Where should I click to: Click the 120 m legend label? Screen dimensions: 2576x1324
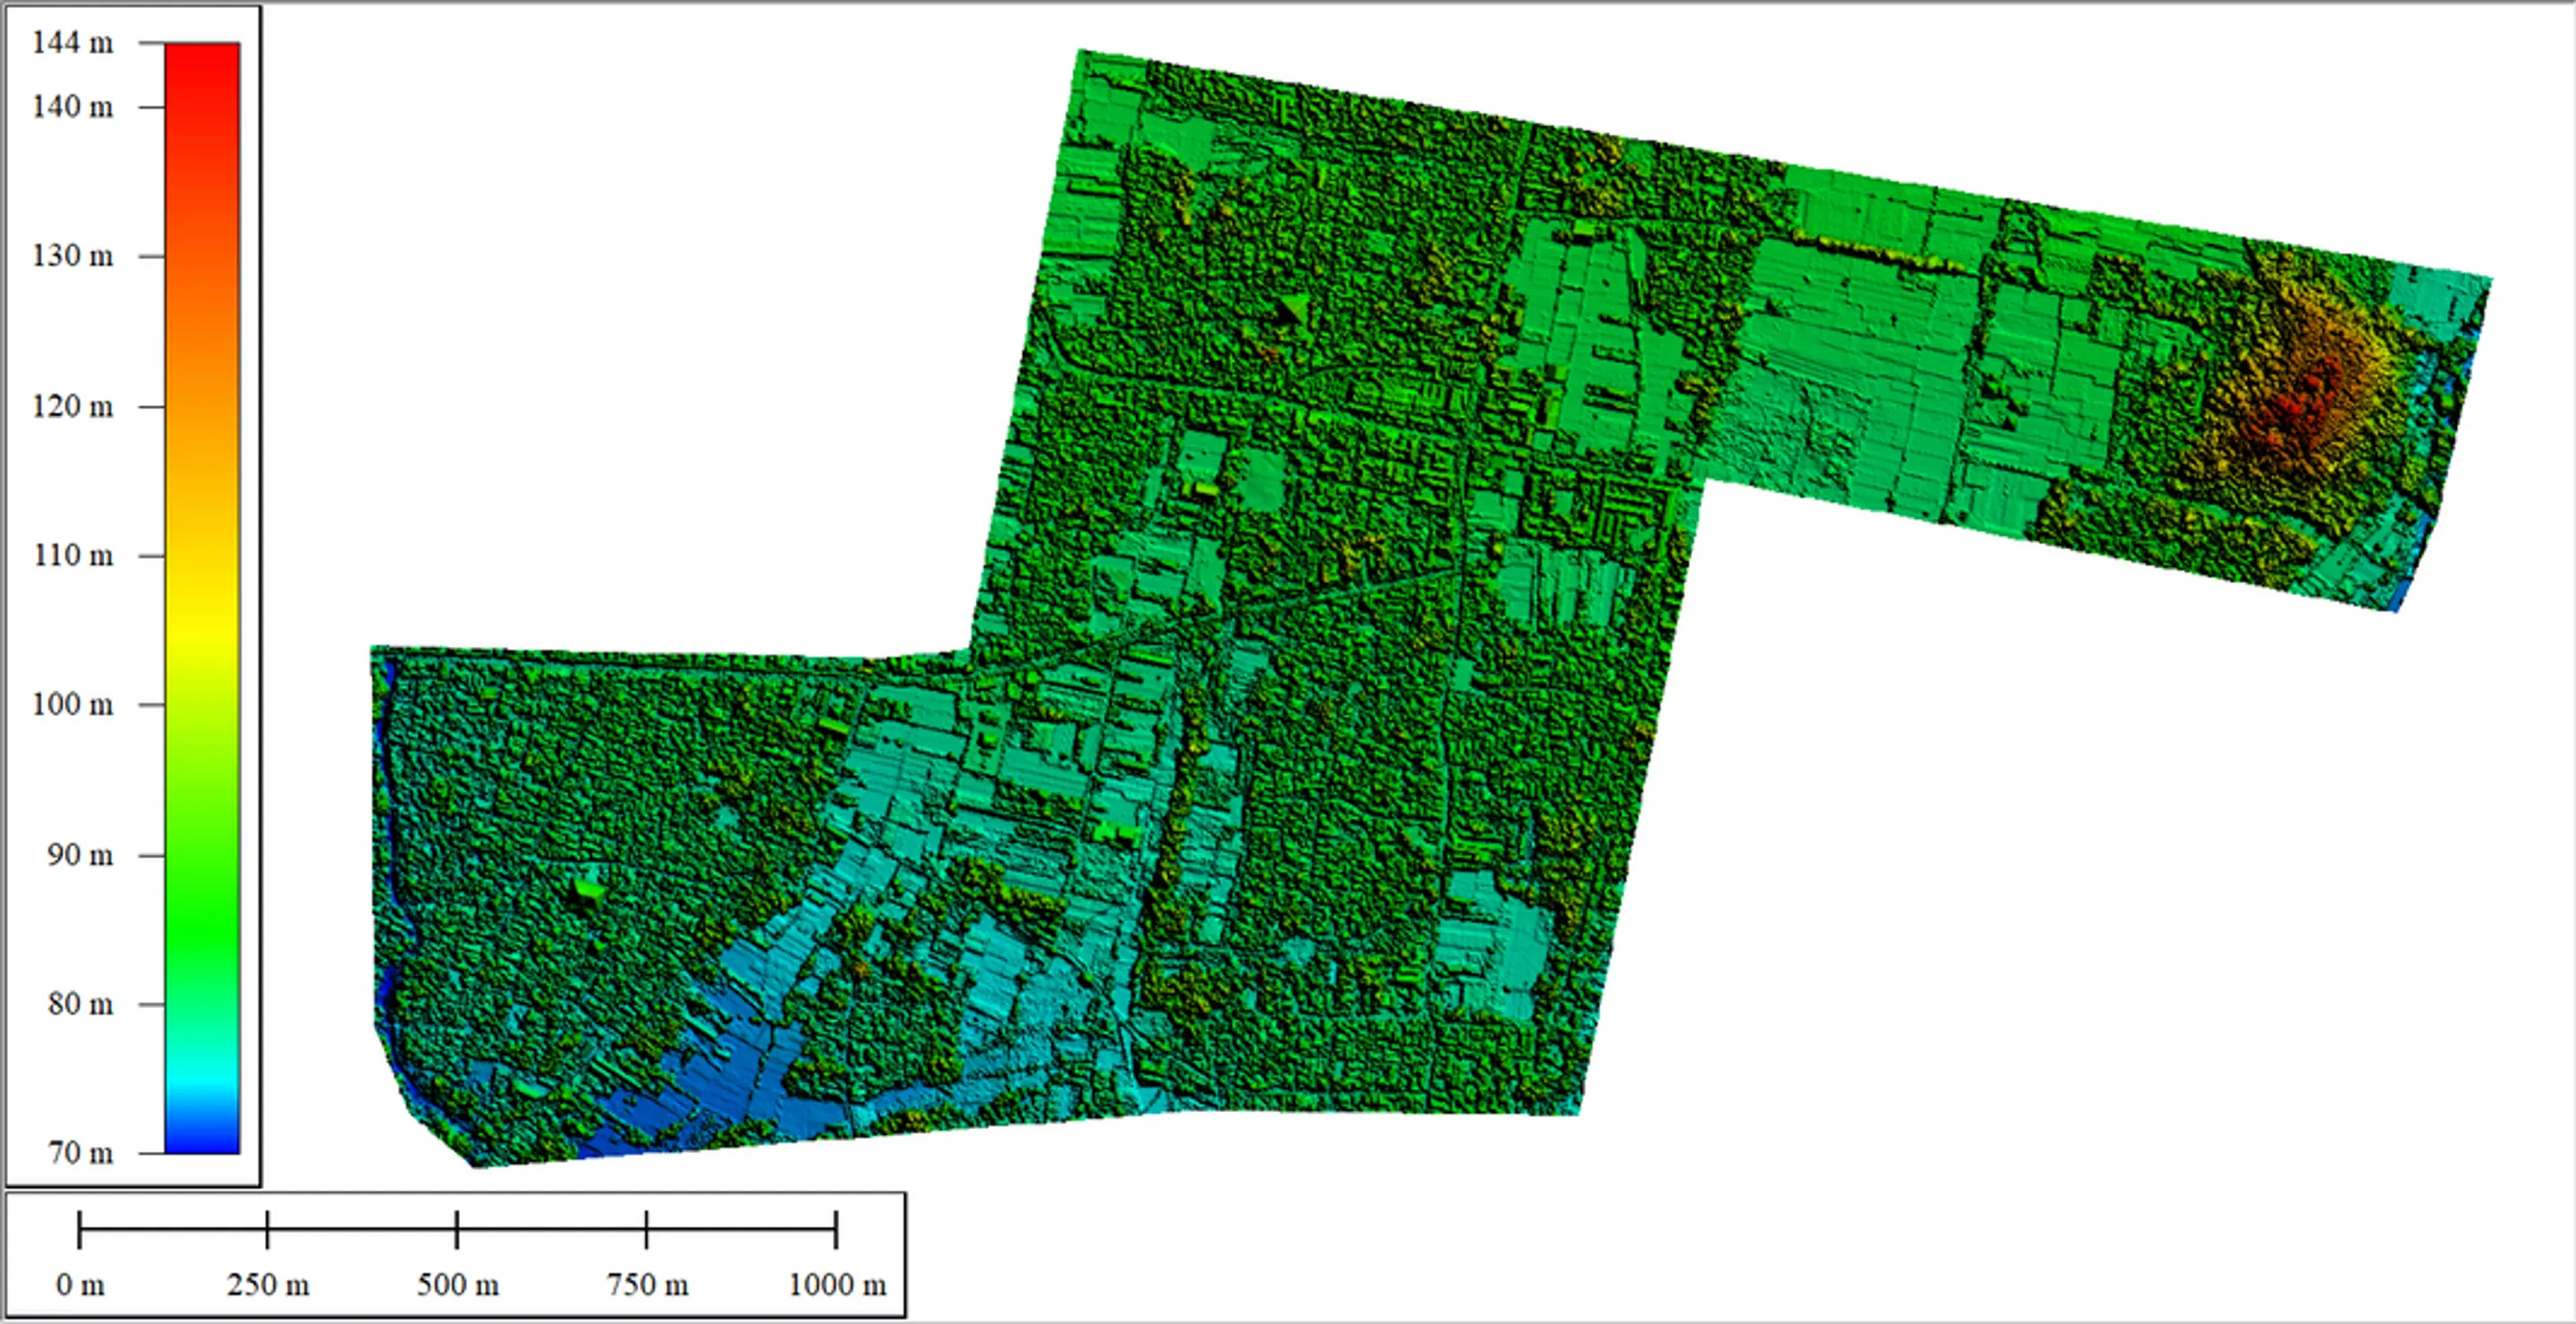(72, 406)
